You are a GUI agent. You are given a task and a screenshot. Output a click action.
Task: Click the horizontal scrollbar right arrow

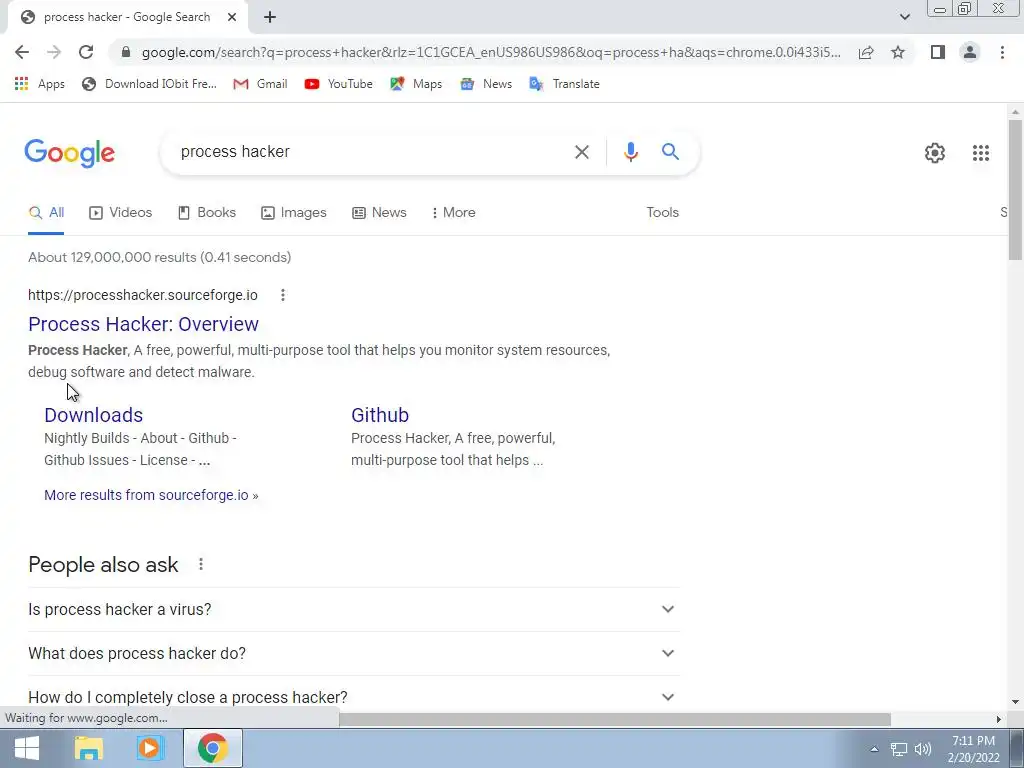point(998,719)
